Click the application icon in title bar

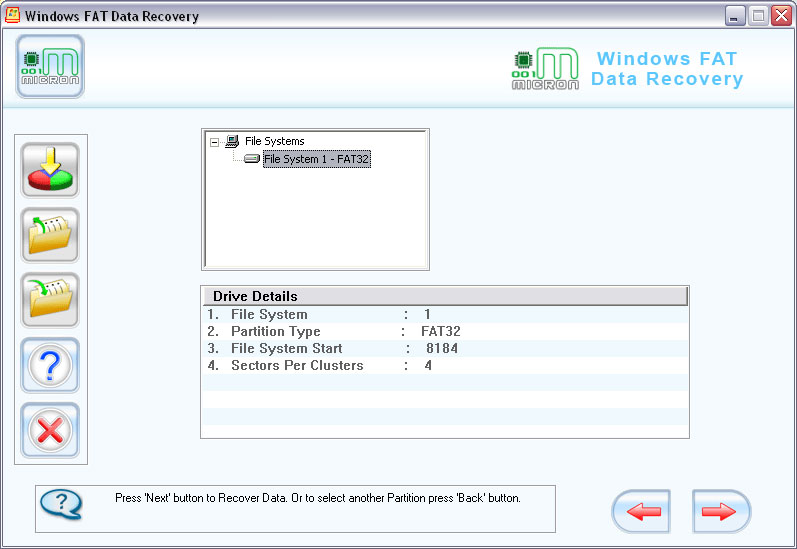coord(12,15)
